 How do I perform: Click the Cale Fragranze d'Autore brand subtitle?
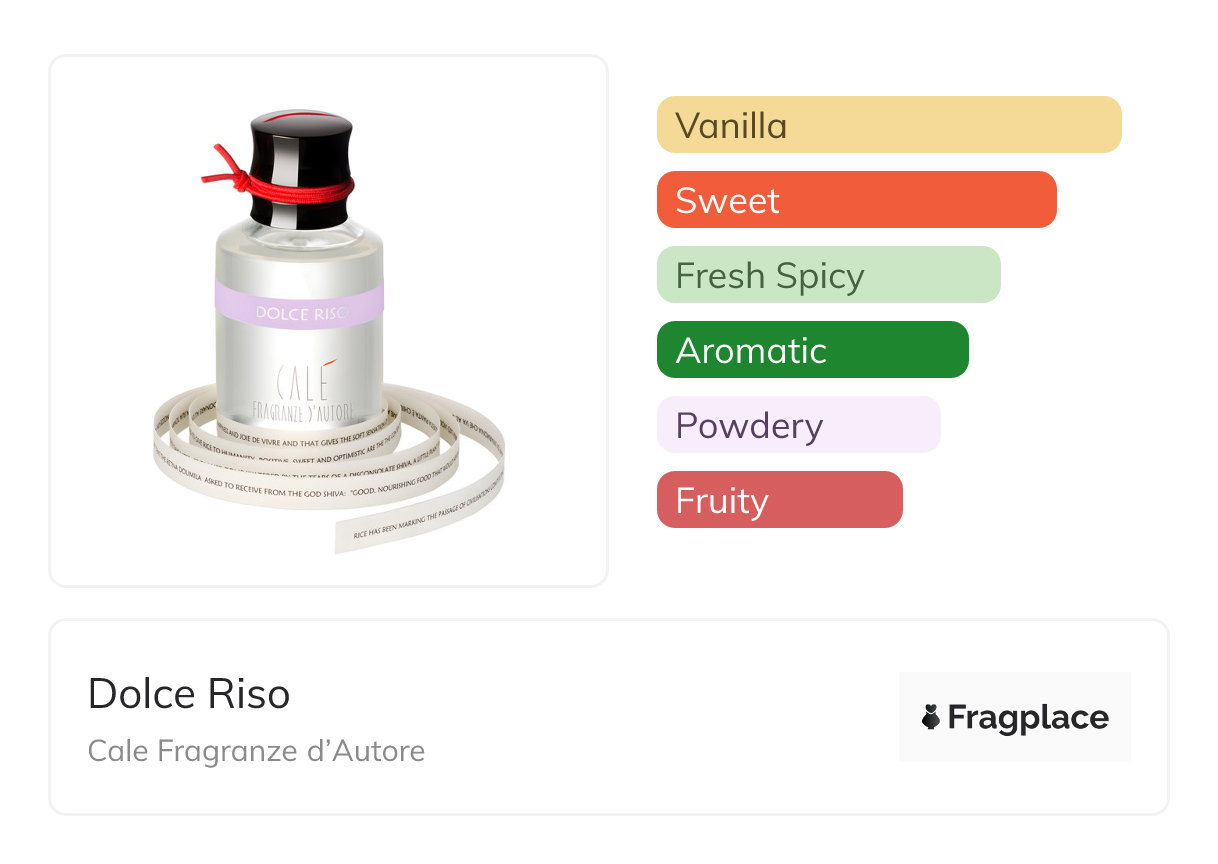pyautogui.click(x=256, y=751)
